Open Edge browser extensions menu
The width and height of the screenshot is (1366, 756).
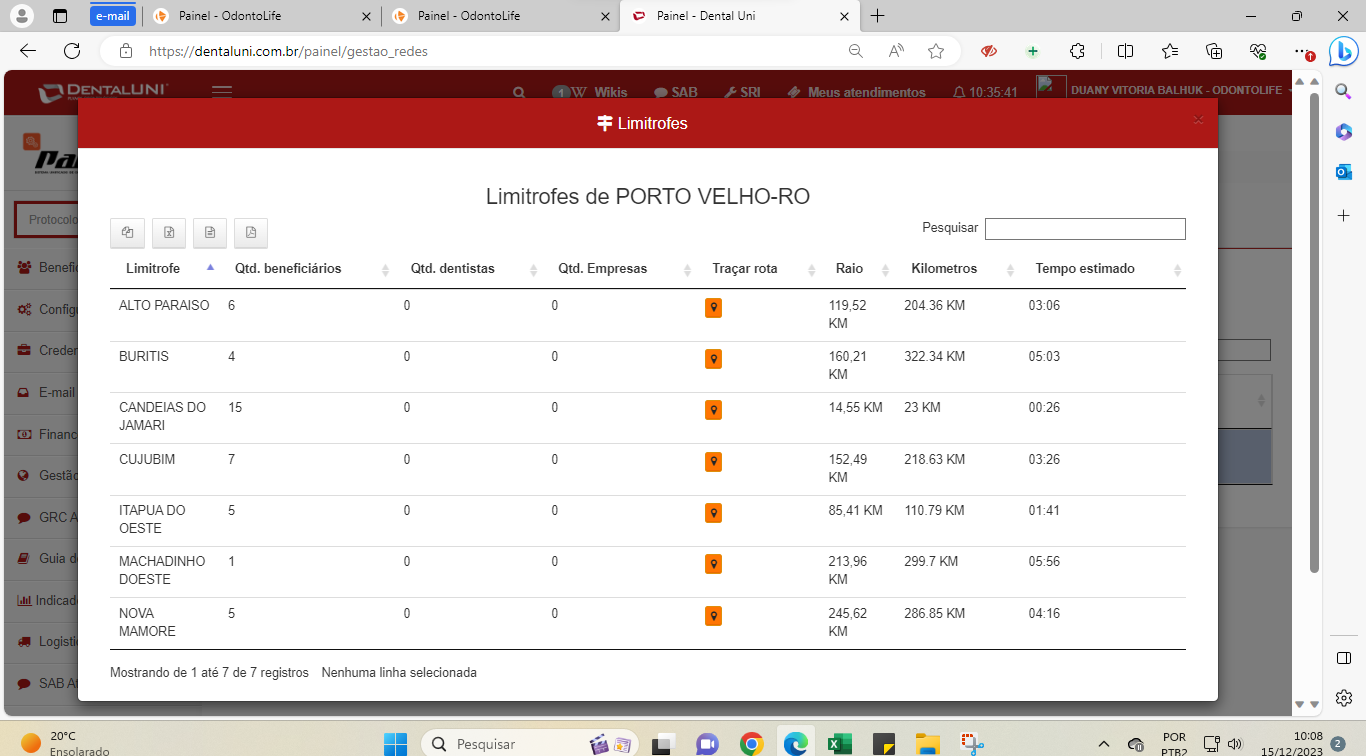click(1077, 51)
